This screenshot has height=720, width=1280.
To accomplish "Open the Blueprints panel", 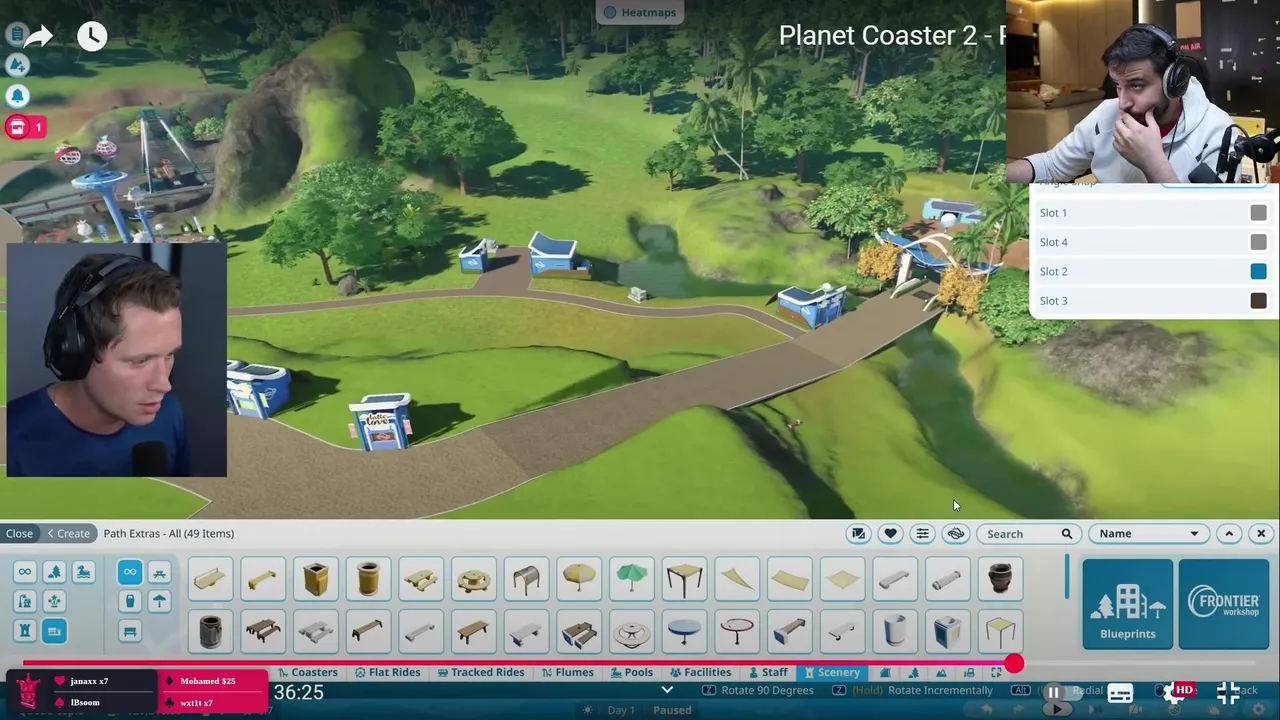I will [x=1127, y=604].
